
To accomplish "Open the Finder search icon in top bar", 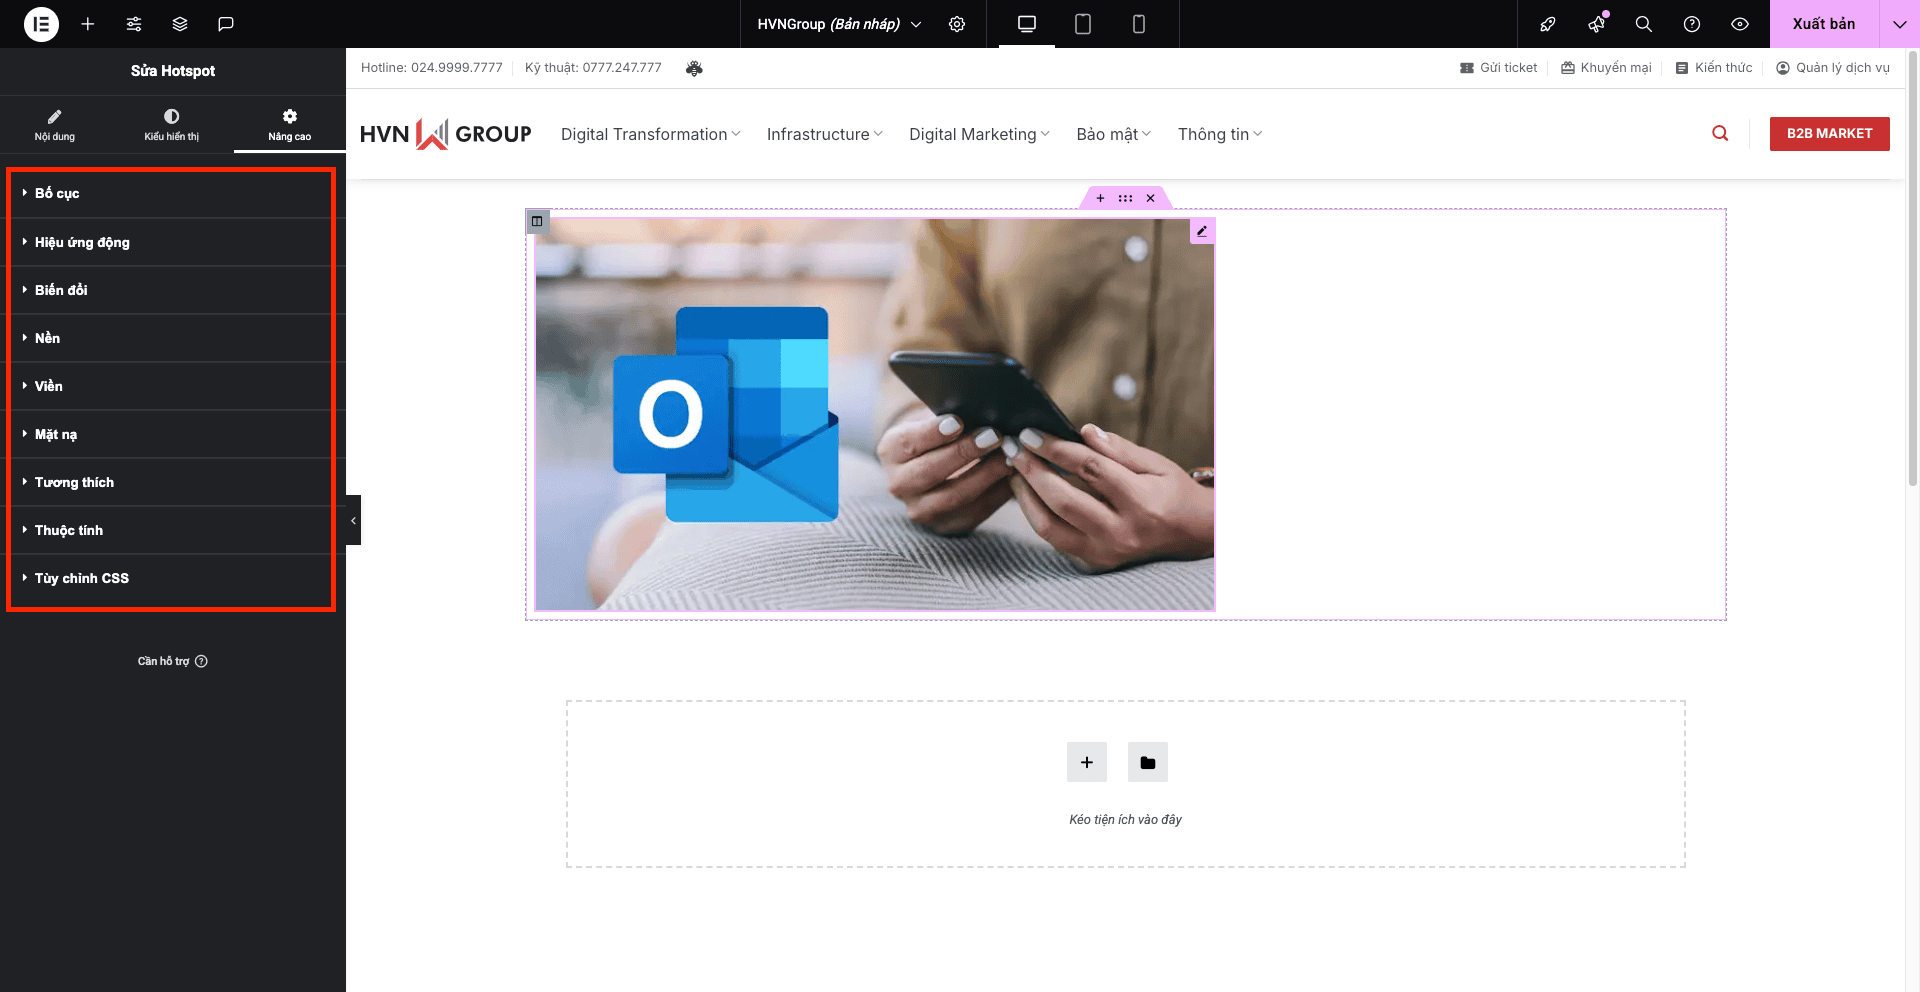I will click(1643, 24).
